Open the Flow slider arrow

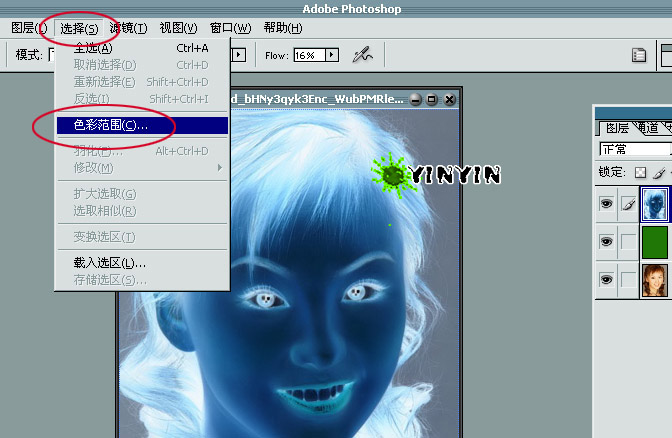(x=332, y=55)
